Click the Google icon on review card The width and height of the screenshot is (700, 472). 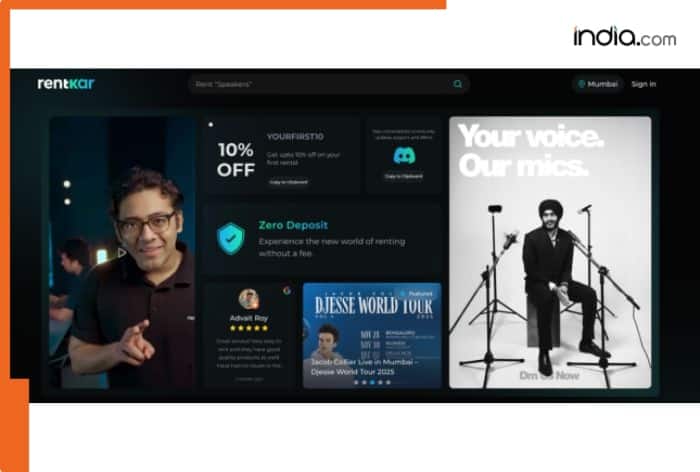(x=287, y=291)
